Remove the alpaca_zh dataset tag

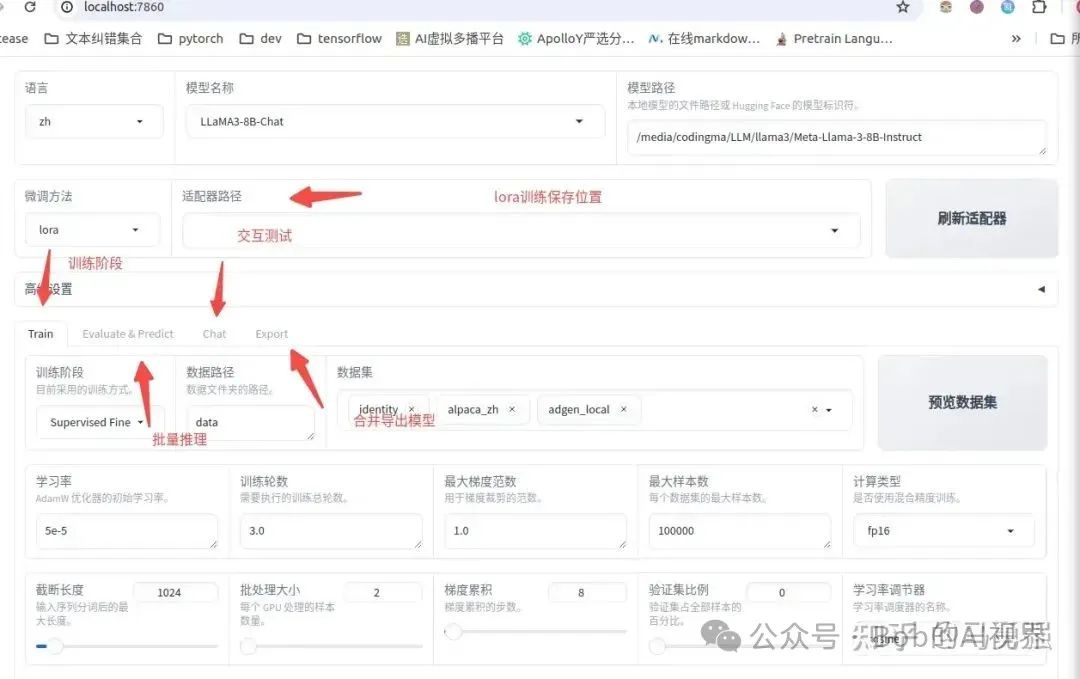(x=512, y=409)
